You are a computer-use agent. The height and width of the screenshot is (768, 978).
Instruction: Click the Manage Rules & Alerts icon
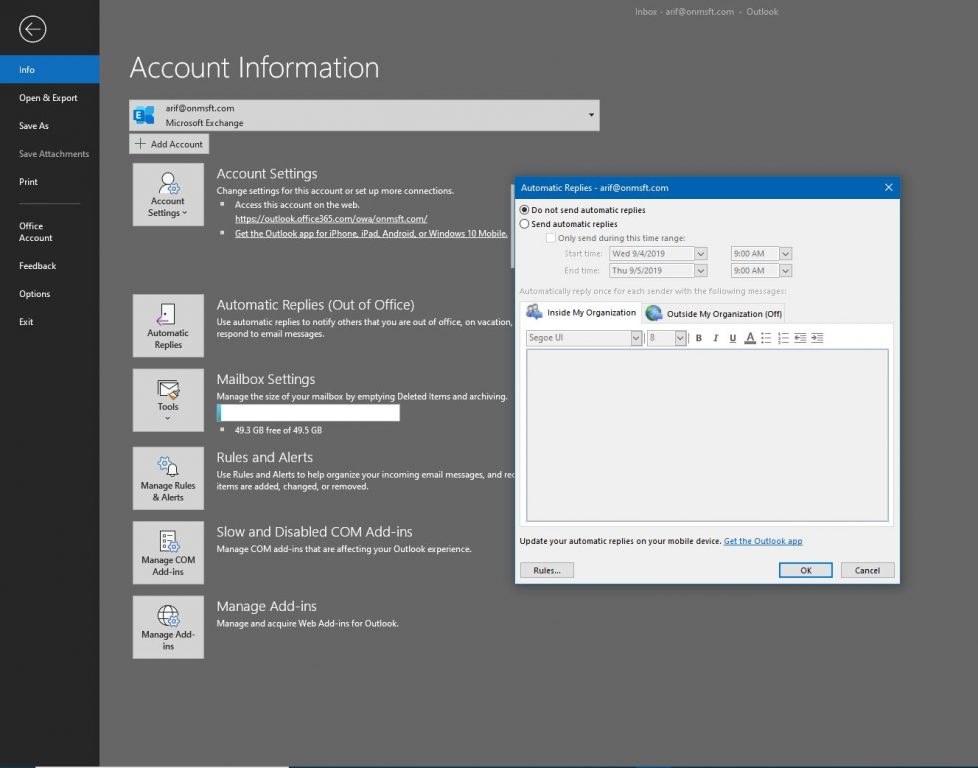[167, 477]
